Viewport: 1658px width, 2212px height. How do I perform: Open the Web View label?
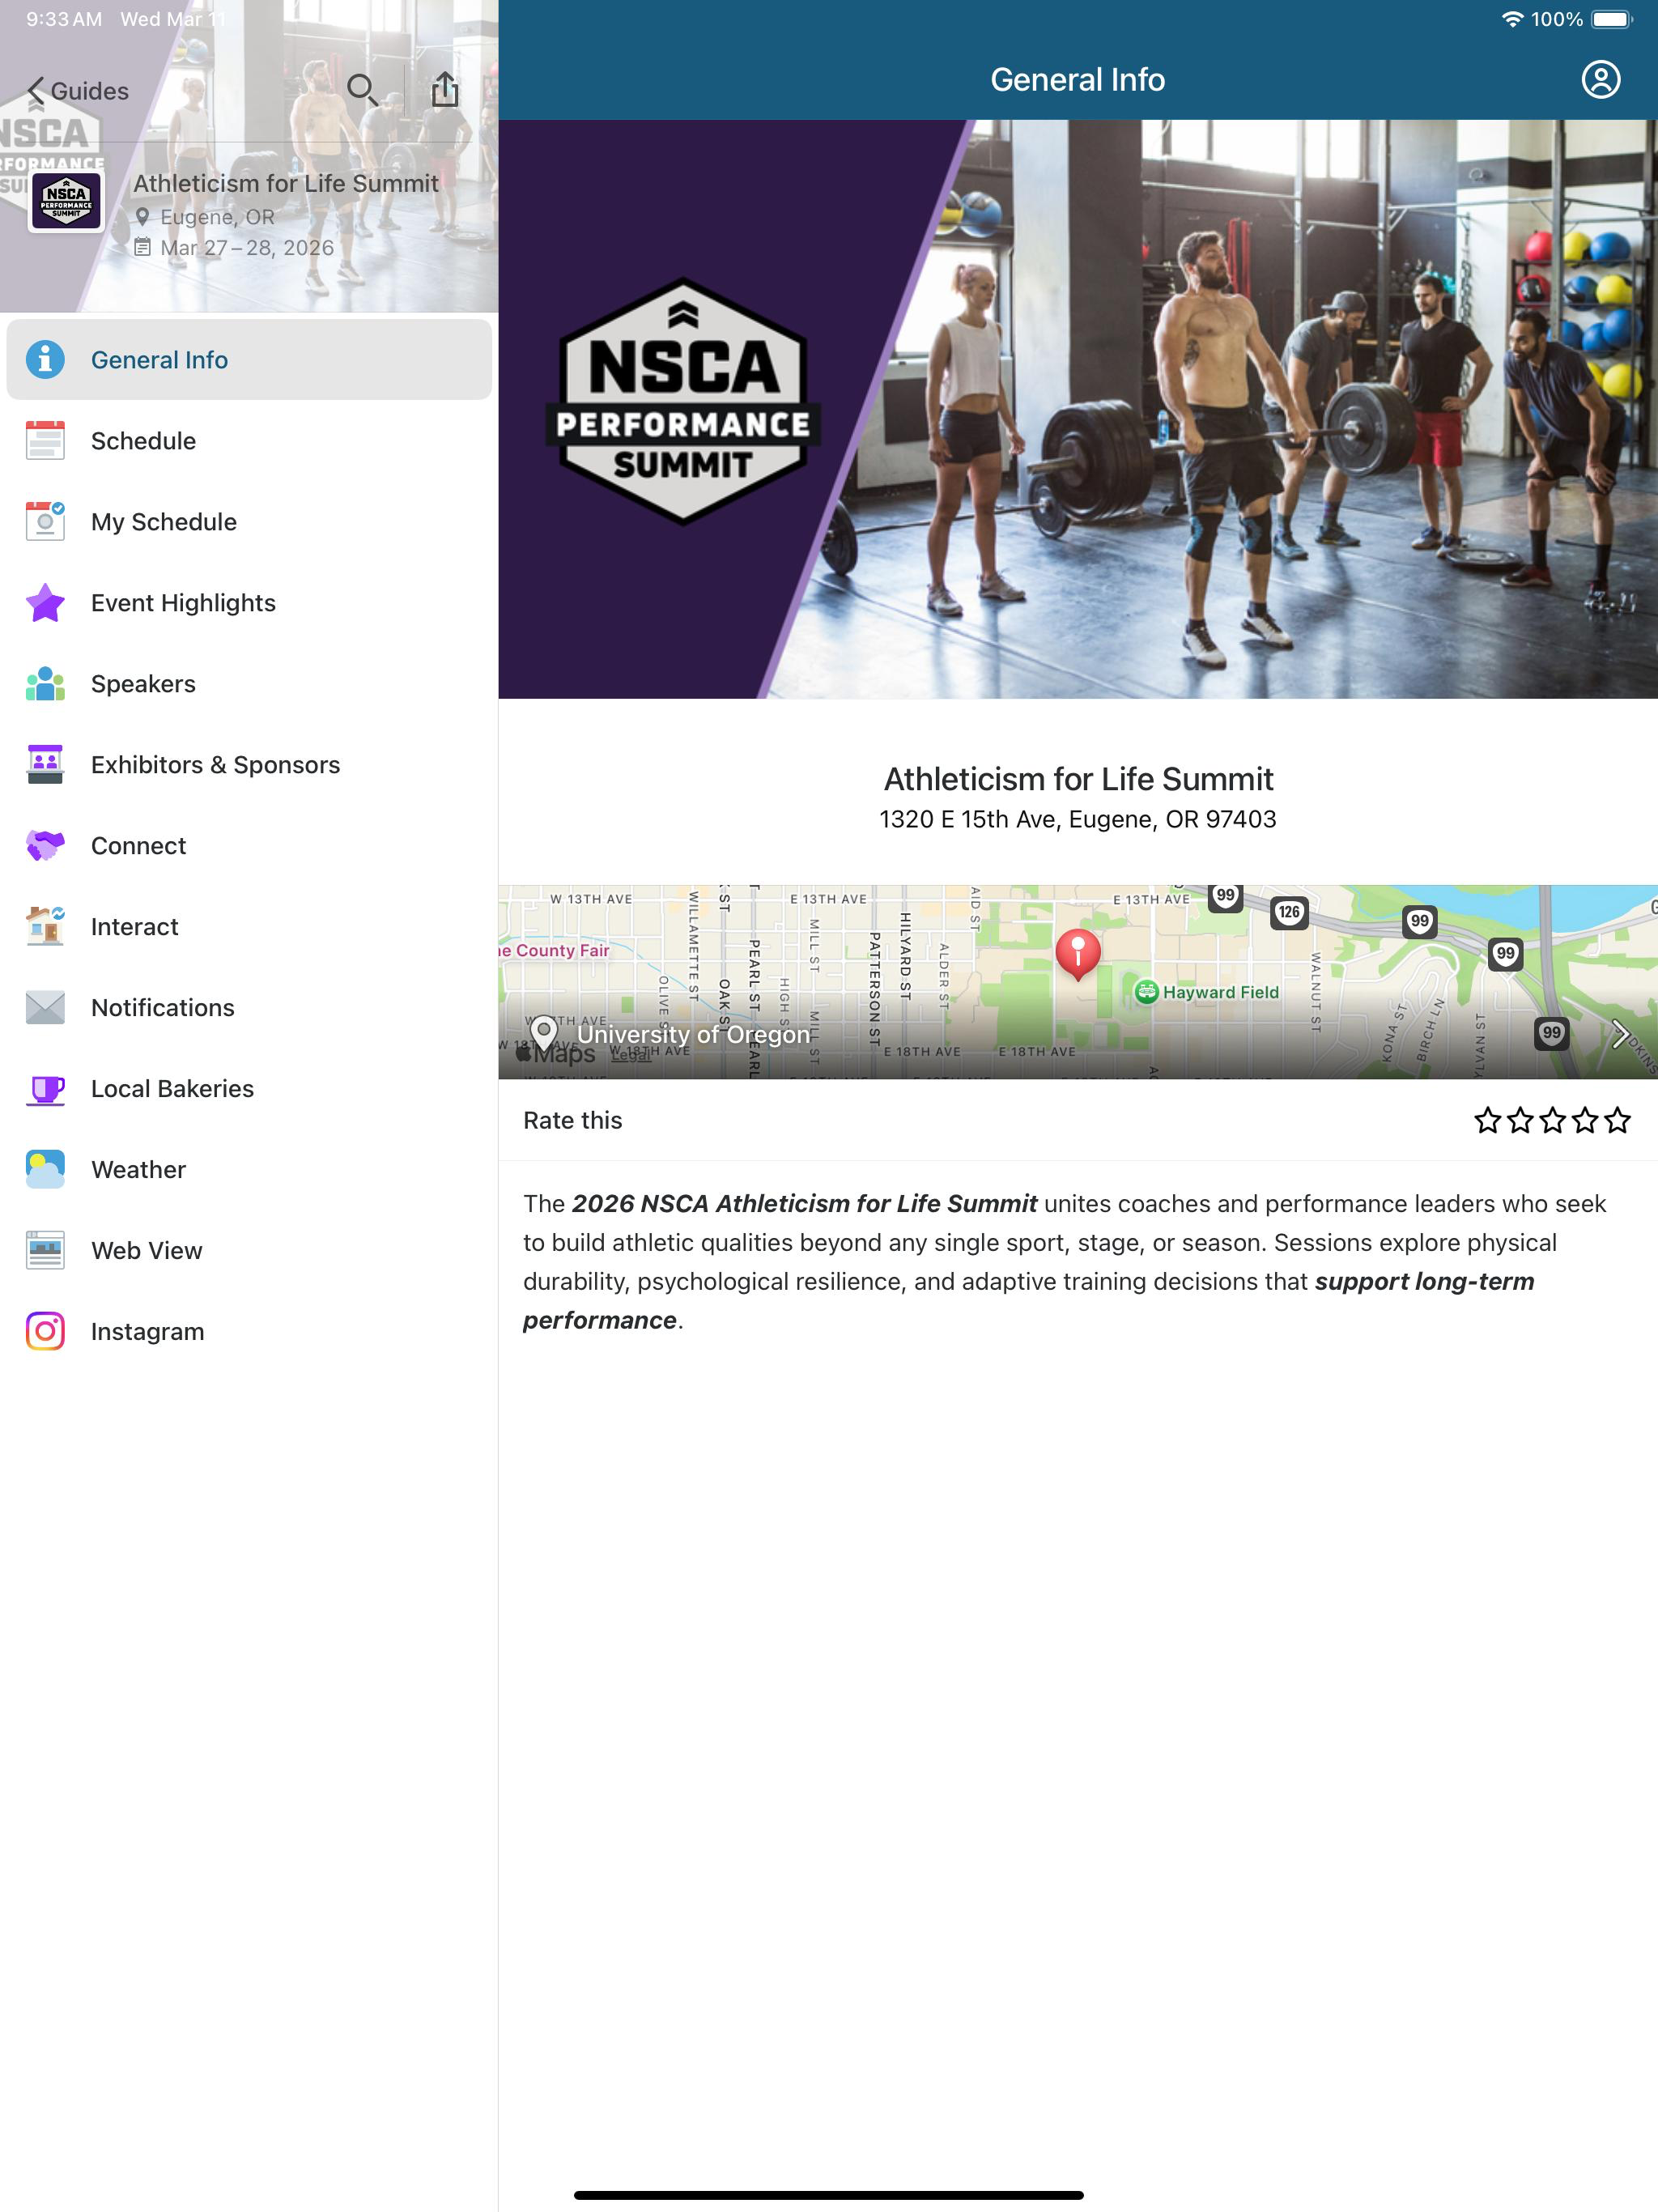point(147,1251)
